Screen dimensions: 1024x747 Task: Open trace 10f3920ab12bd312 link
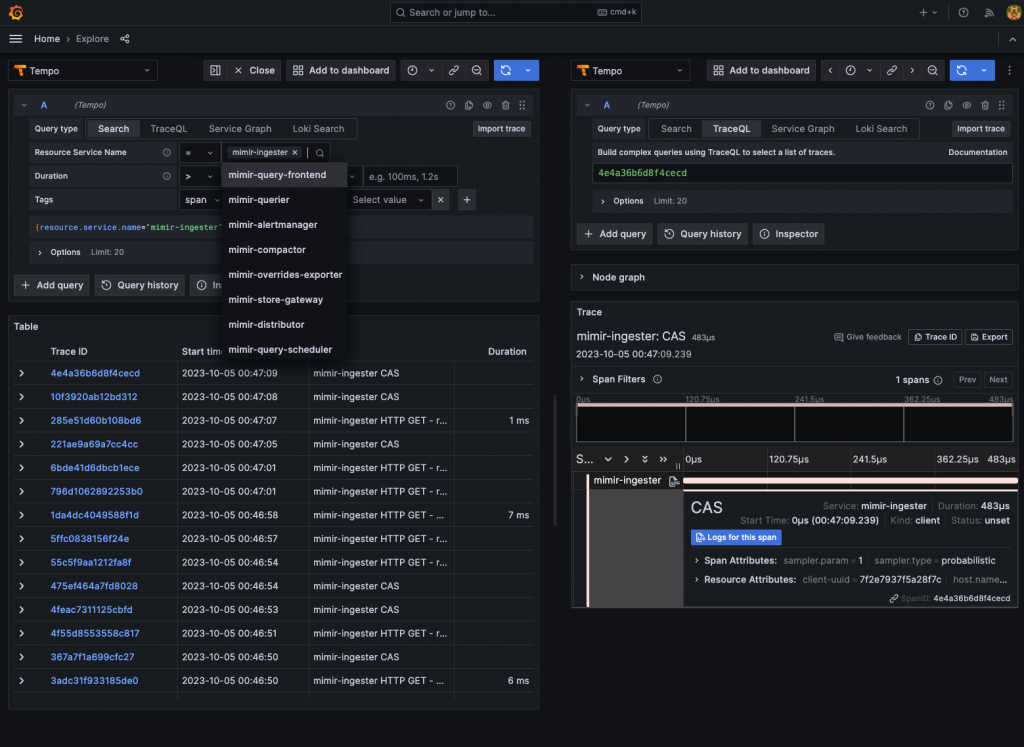(94, 397)
